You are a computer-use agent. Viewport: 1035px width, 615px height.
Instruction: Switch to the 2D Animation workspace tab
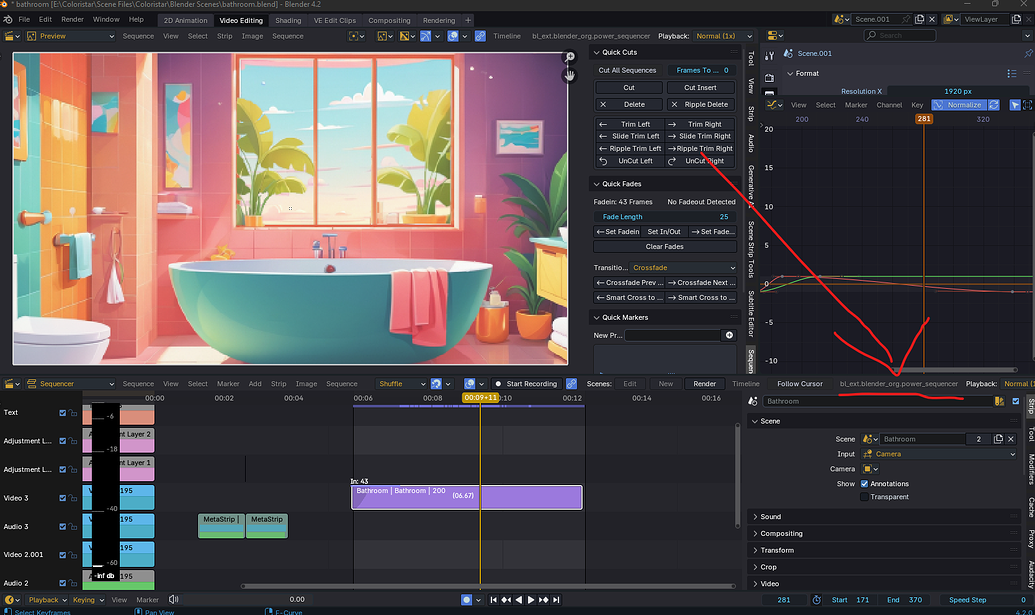pyautogui.click(x=185, y=20)
